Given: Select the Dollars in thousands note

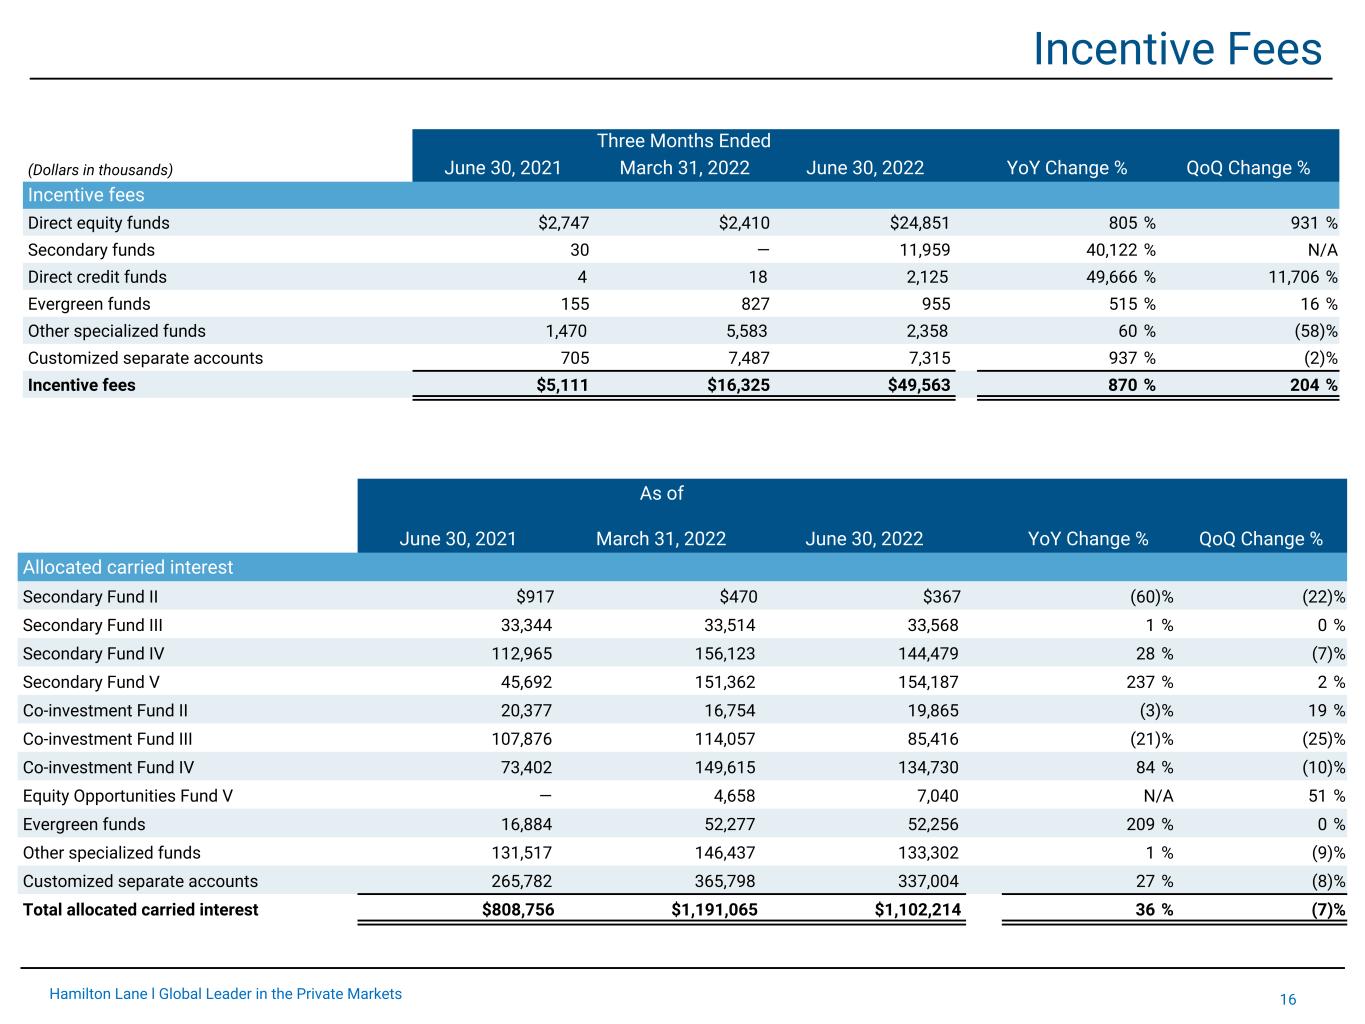Looking at the screenshot, I should pyautogui.click(x=100, y=170).
